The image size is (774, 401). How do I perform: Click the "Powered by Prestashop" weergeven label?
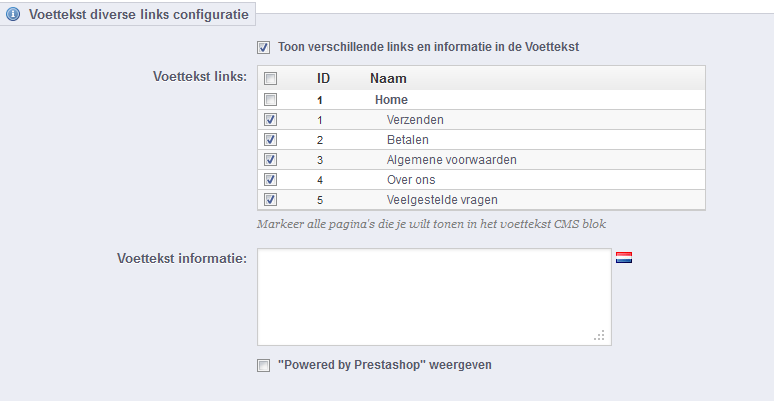click(x=384, y=365)
